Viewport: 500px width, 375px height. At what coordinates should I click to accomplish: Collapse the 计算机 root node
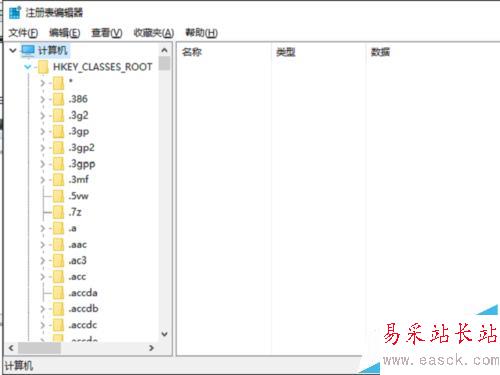13,51
